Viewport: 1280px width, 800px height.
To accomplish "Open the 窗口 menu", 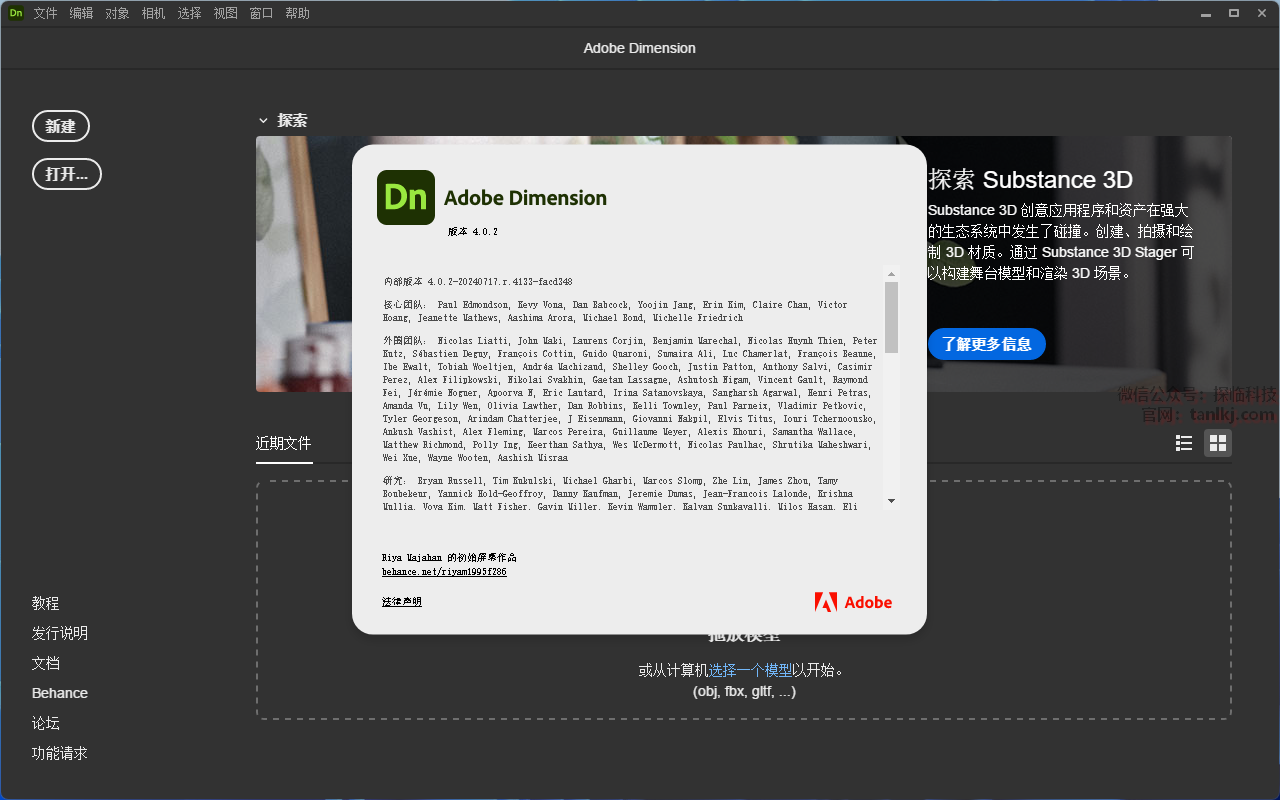I will 261,13.
